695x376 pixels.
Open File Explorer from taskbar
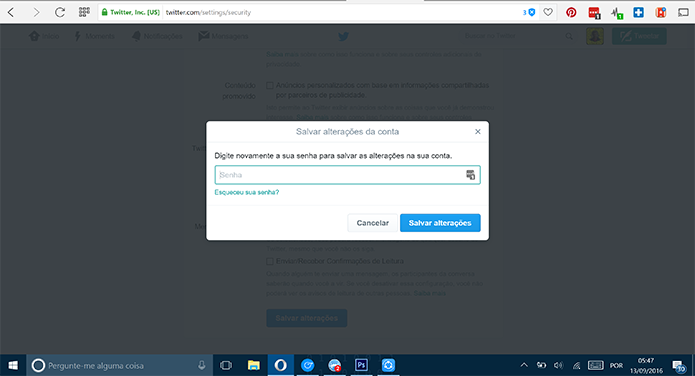(254, 365)
